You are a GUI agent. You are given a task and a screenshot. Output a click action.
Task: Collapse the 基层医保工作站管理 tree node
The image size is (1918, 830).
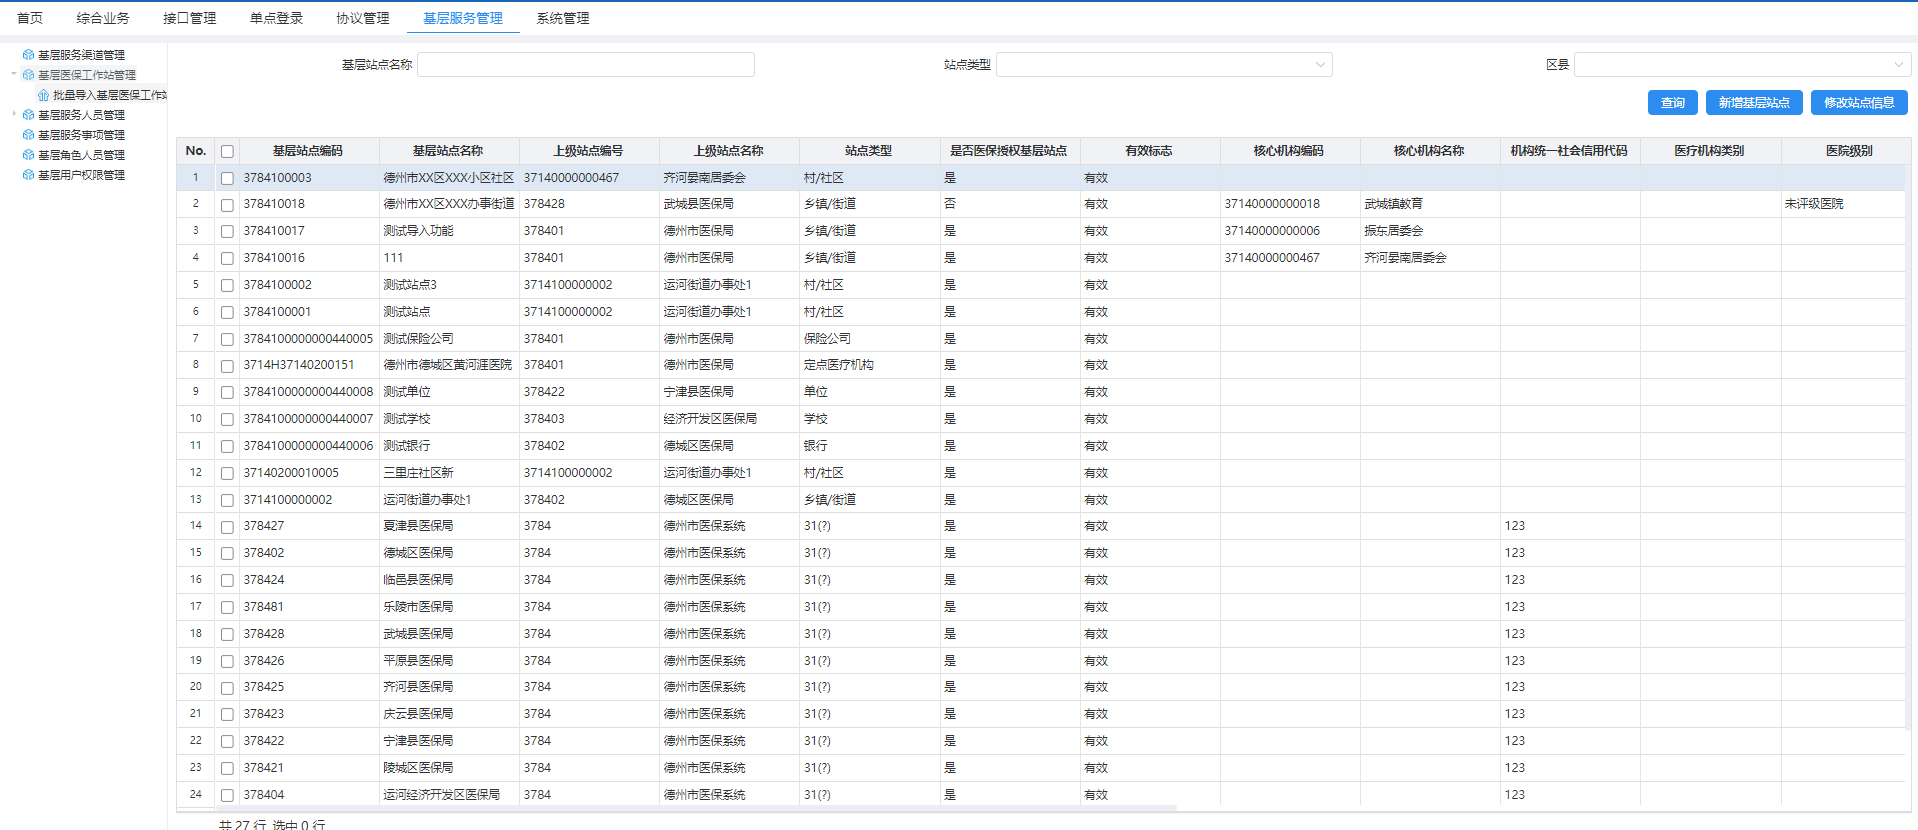click(x=14, y=74)
